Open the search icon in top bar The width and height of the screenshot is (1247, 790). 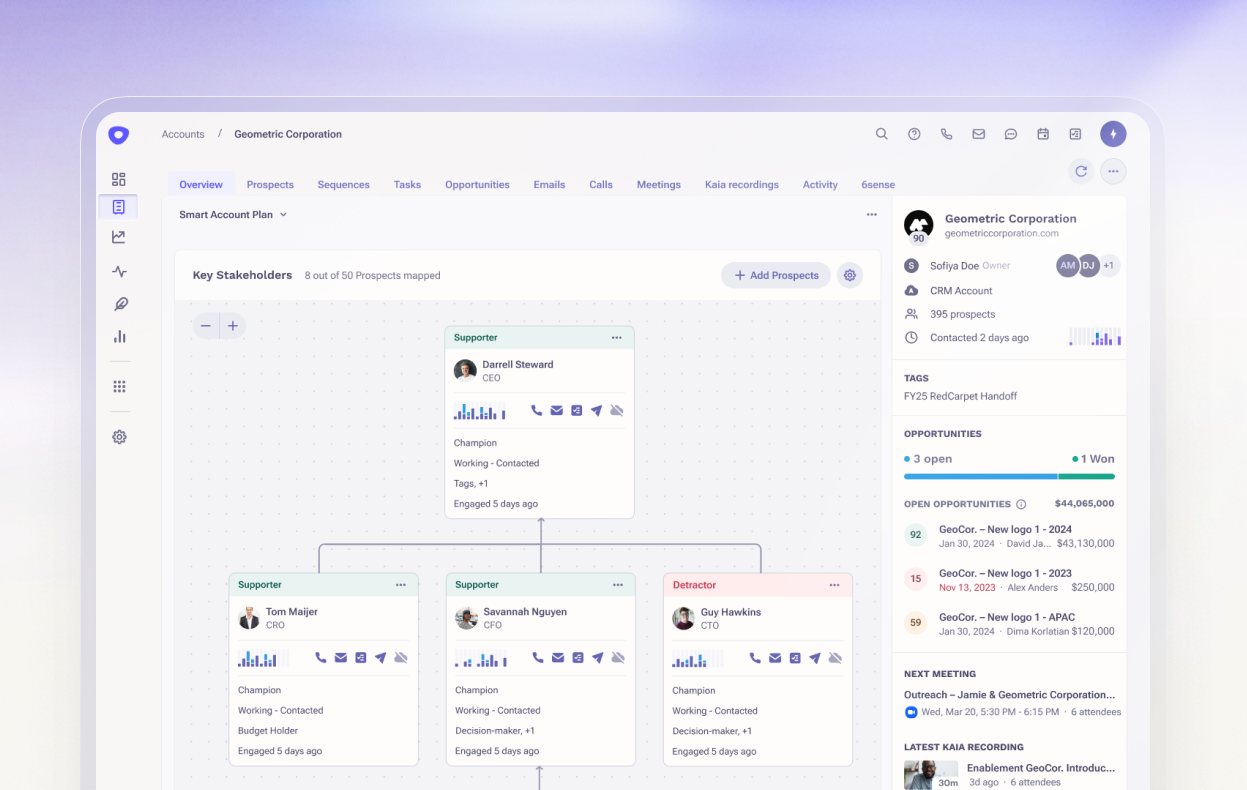coord(881,134)
